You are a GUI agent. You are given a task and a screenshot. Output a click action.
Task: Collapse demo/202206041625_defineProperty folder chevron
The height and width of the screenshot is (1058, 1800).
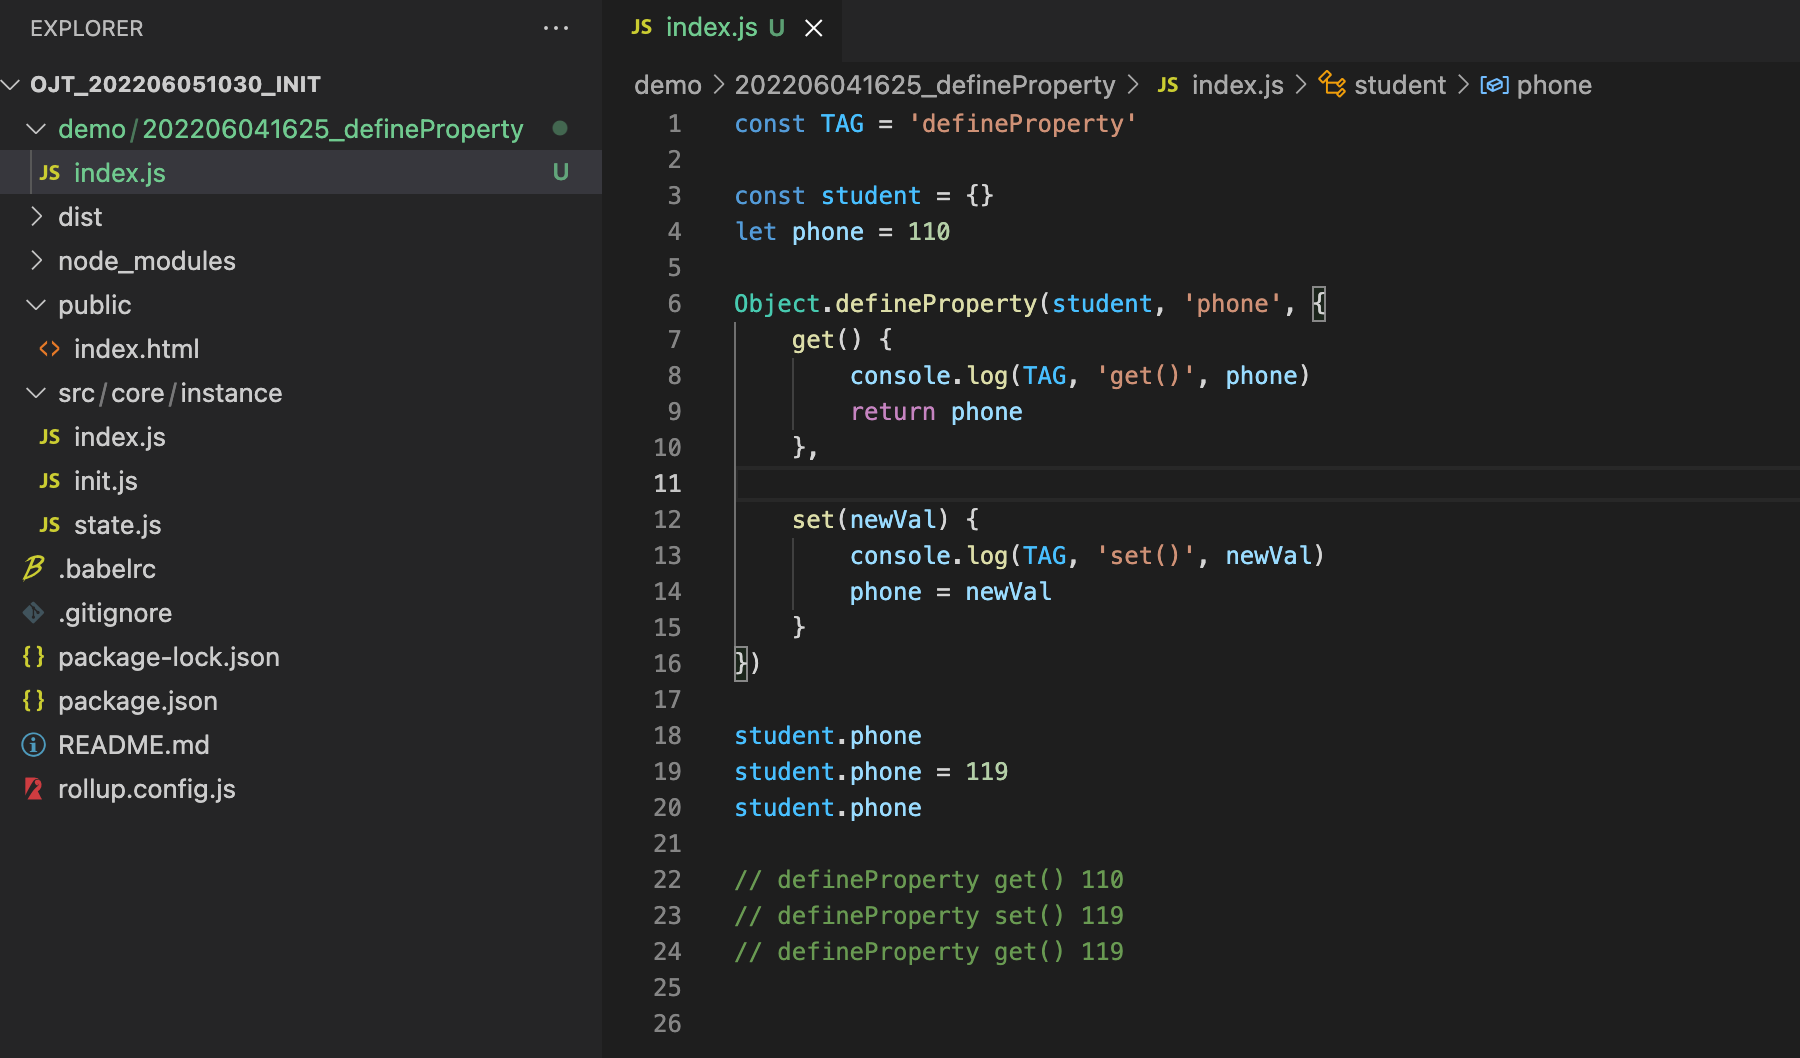click(x=36, y=128)
